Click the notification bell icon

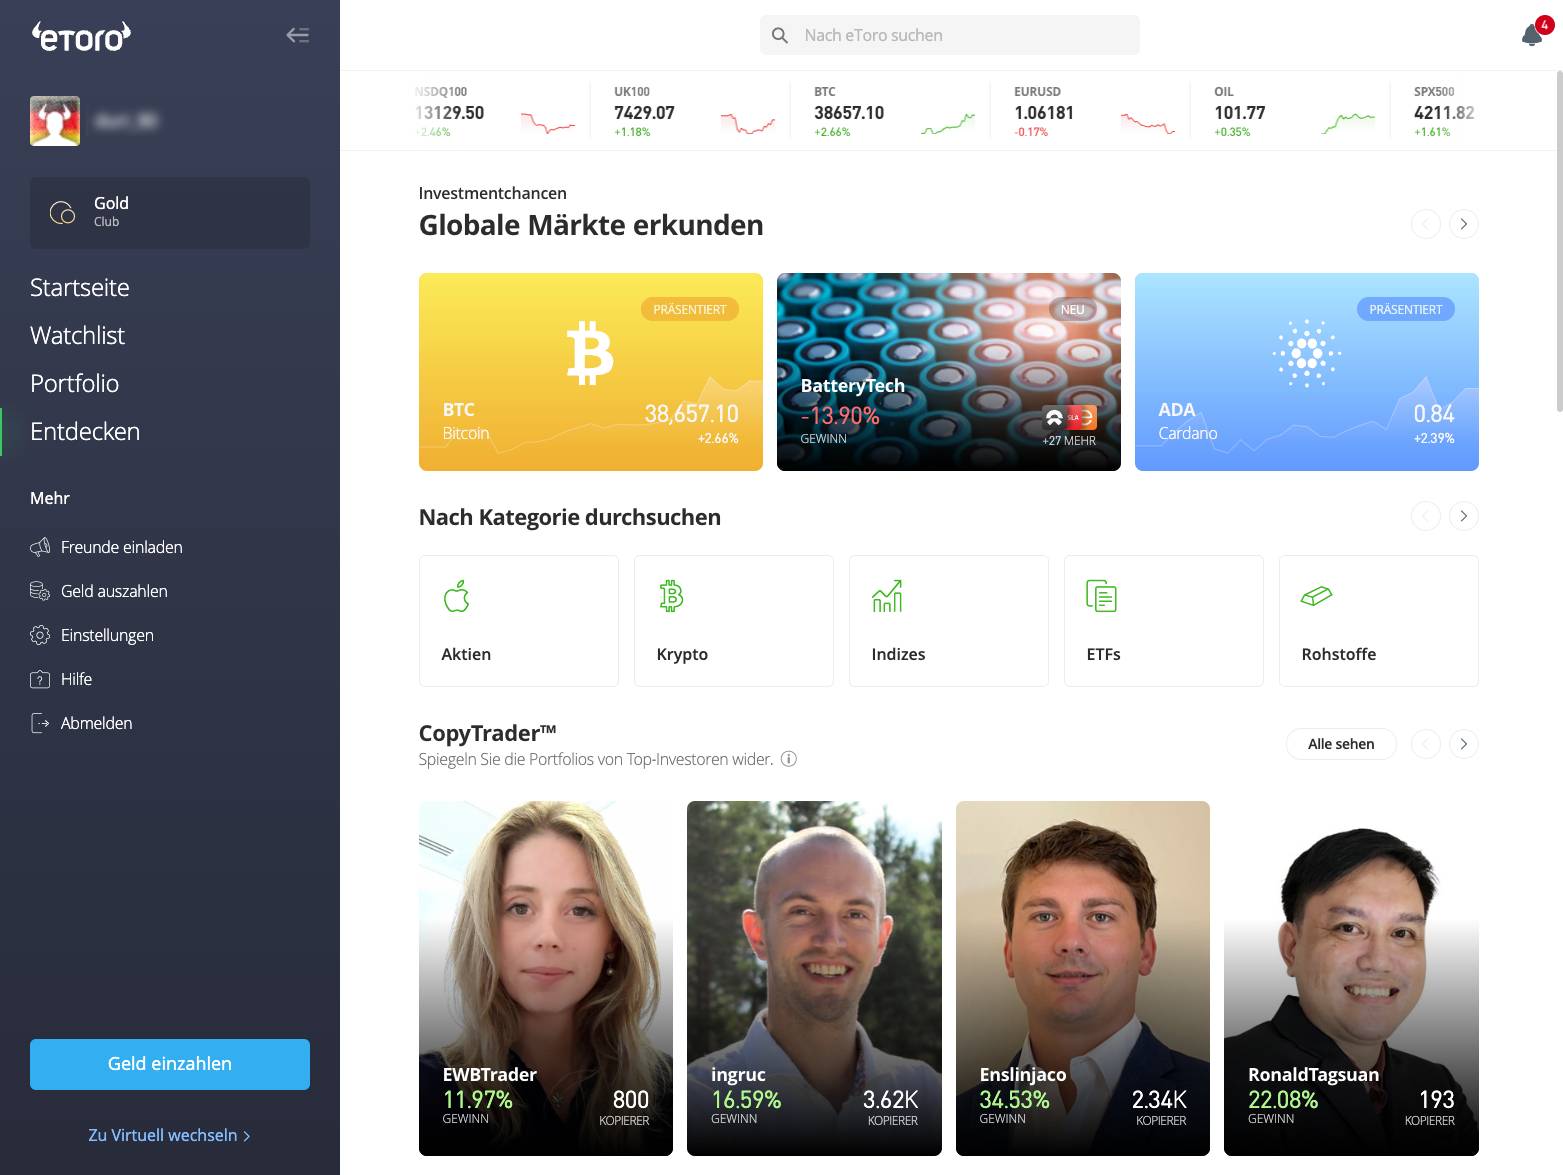[x=1531, y=36]
